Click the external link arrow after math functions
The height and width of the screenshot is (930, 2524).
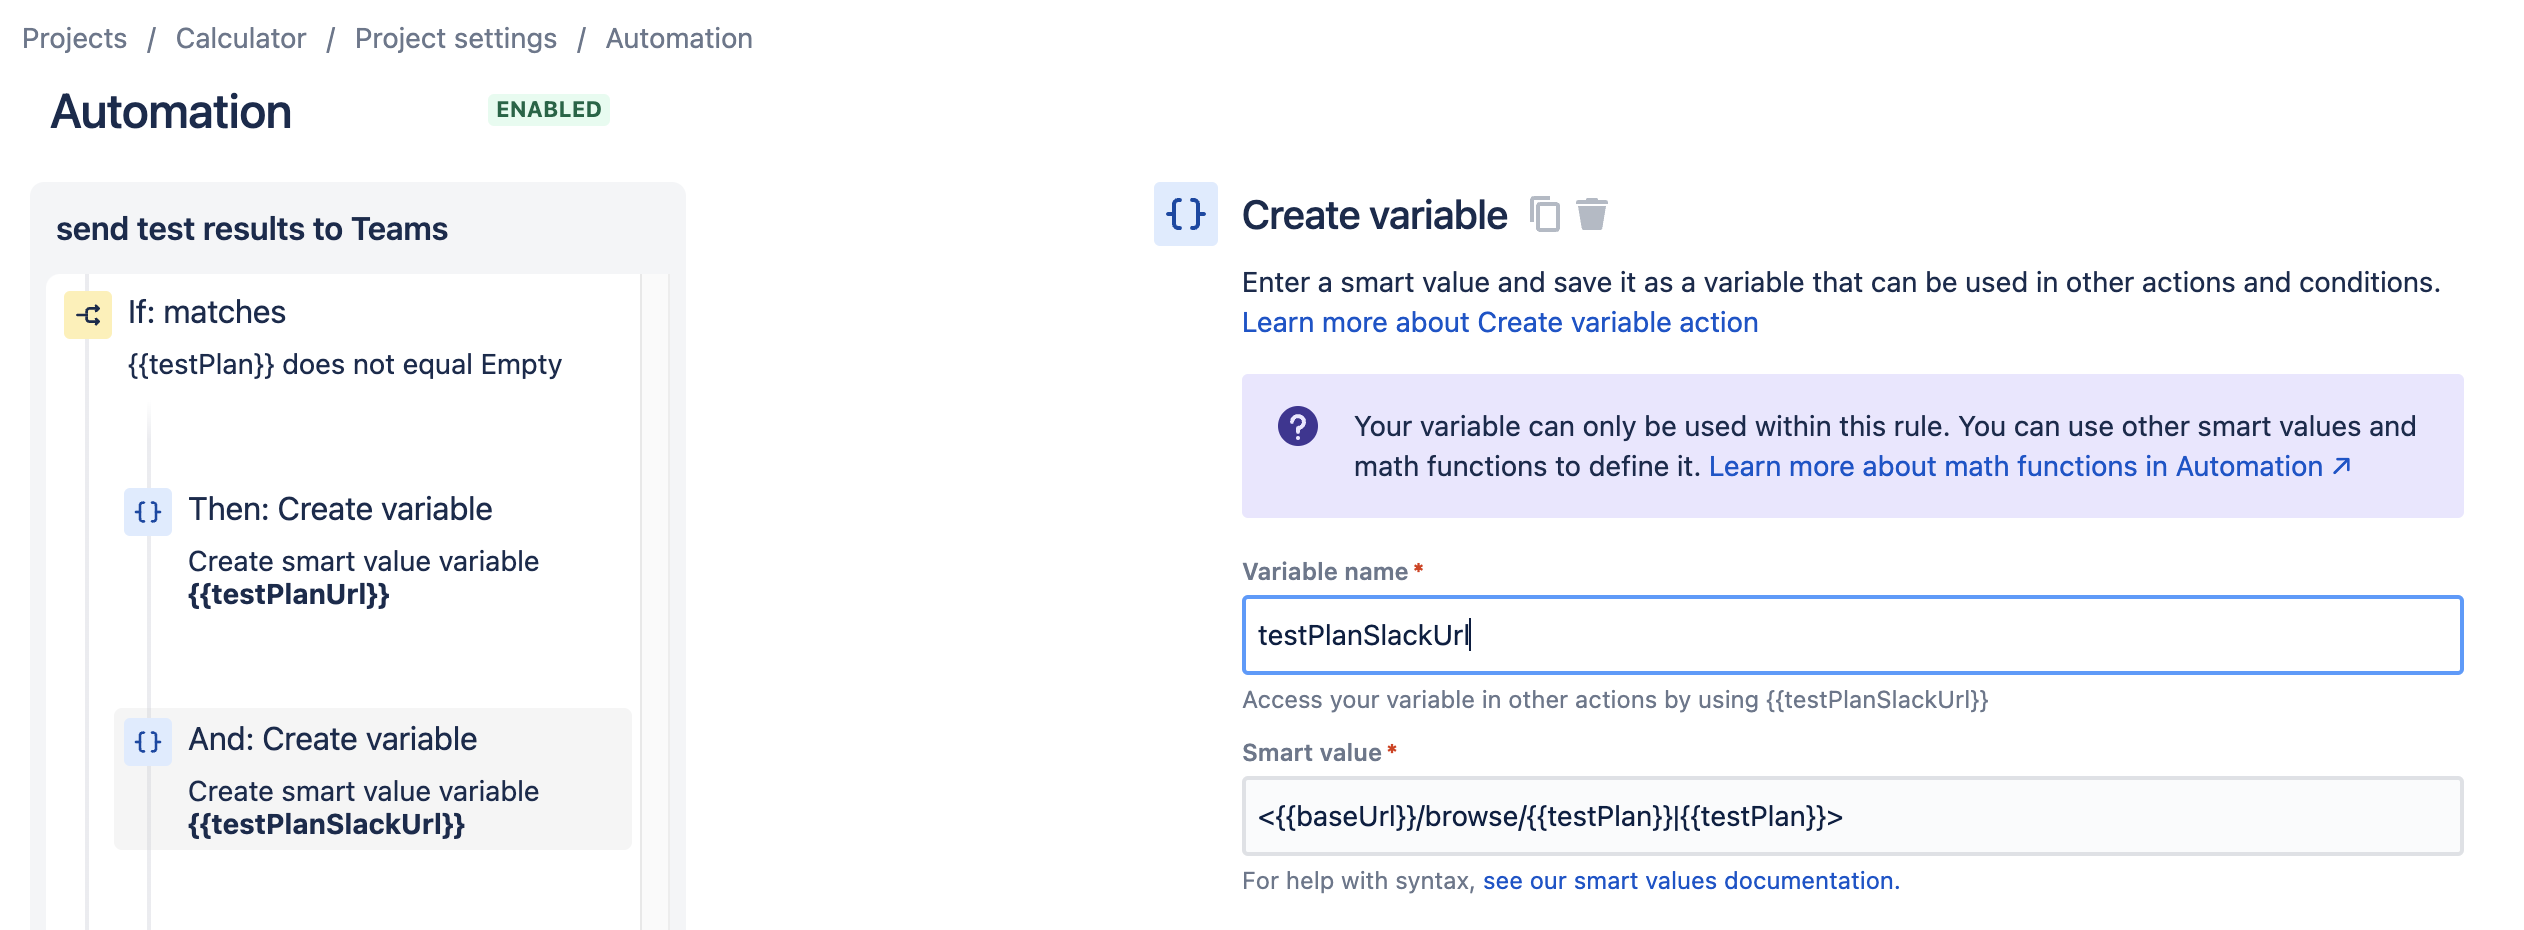tap(2342, 466)
